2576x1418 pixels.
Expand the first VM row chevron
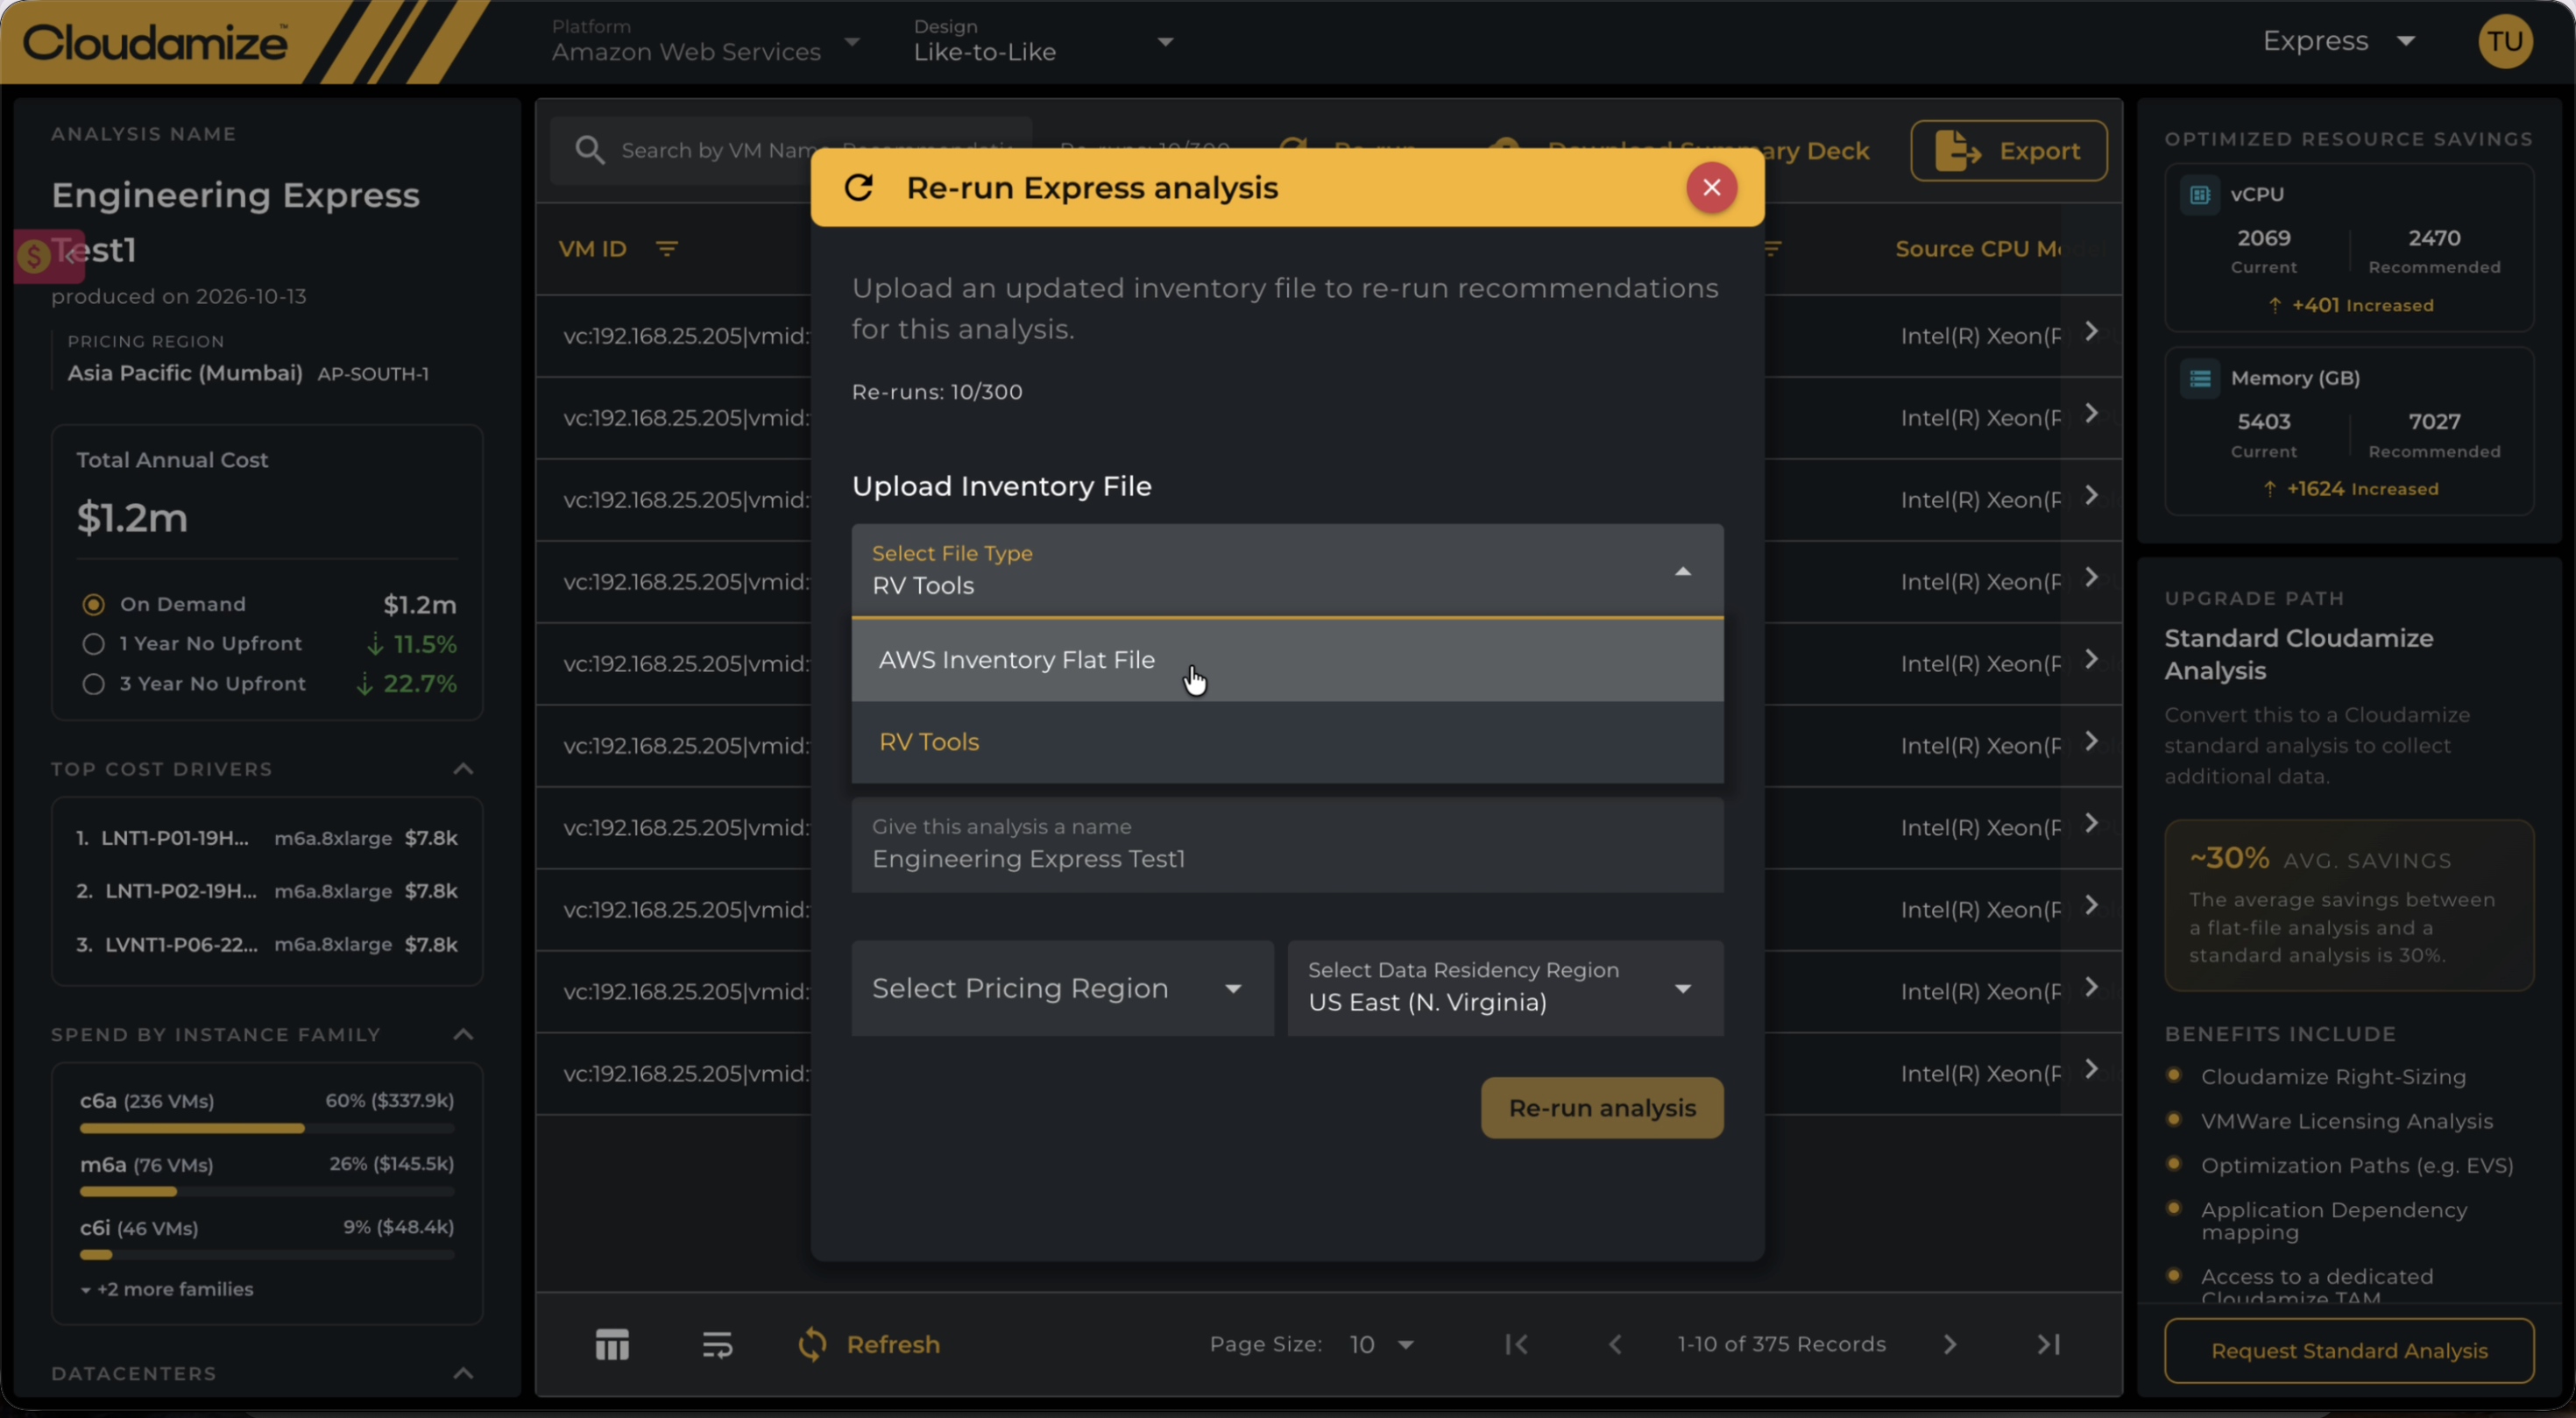(x=2091, y=331)
